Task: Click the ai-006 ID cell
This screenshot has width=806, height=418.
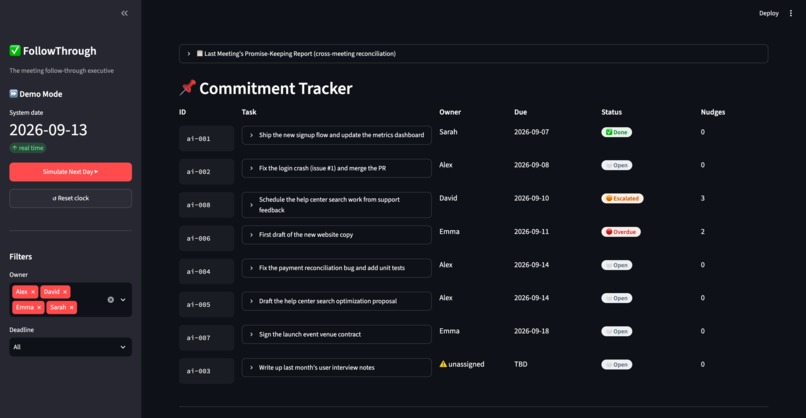Action: click(206, 238)
